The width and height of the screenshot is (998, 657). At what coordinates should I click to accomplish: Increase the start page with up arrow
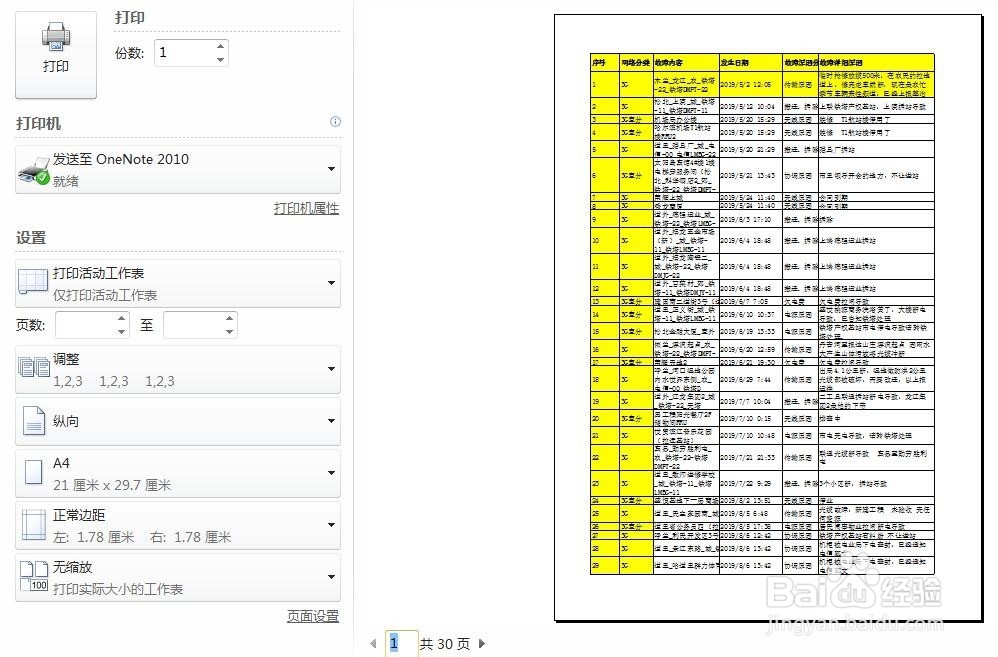pos(122,318)
